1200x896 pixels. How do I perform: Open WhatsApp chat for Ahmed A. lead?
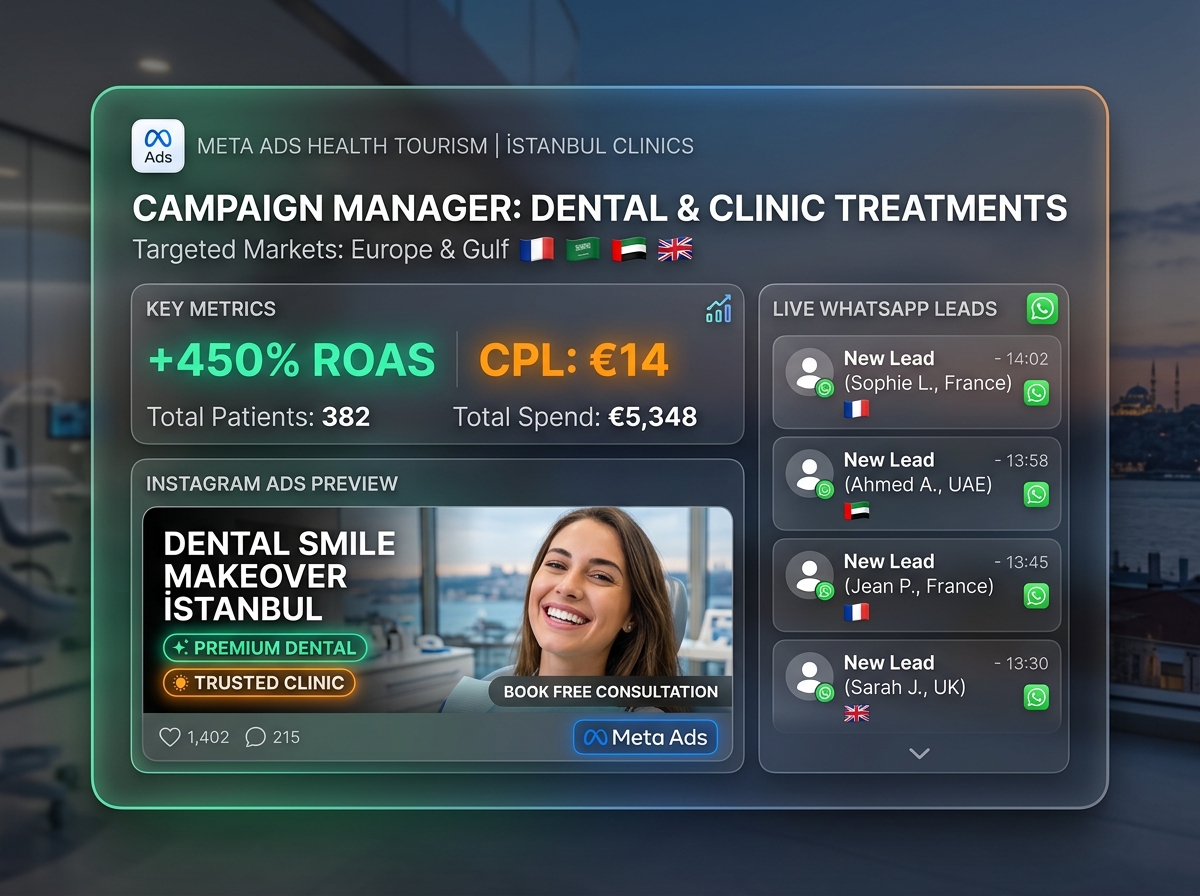click(1037, 494)
